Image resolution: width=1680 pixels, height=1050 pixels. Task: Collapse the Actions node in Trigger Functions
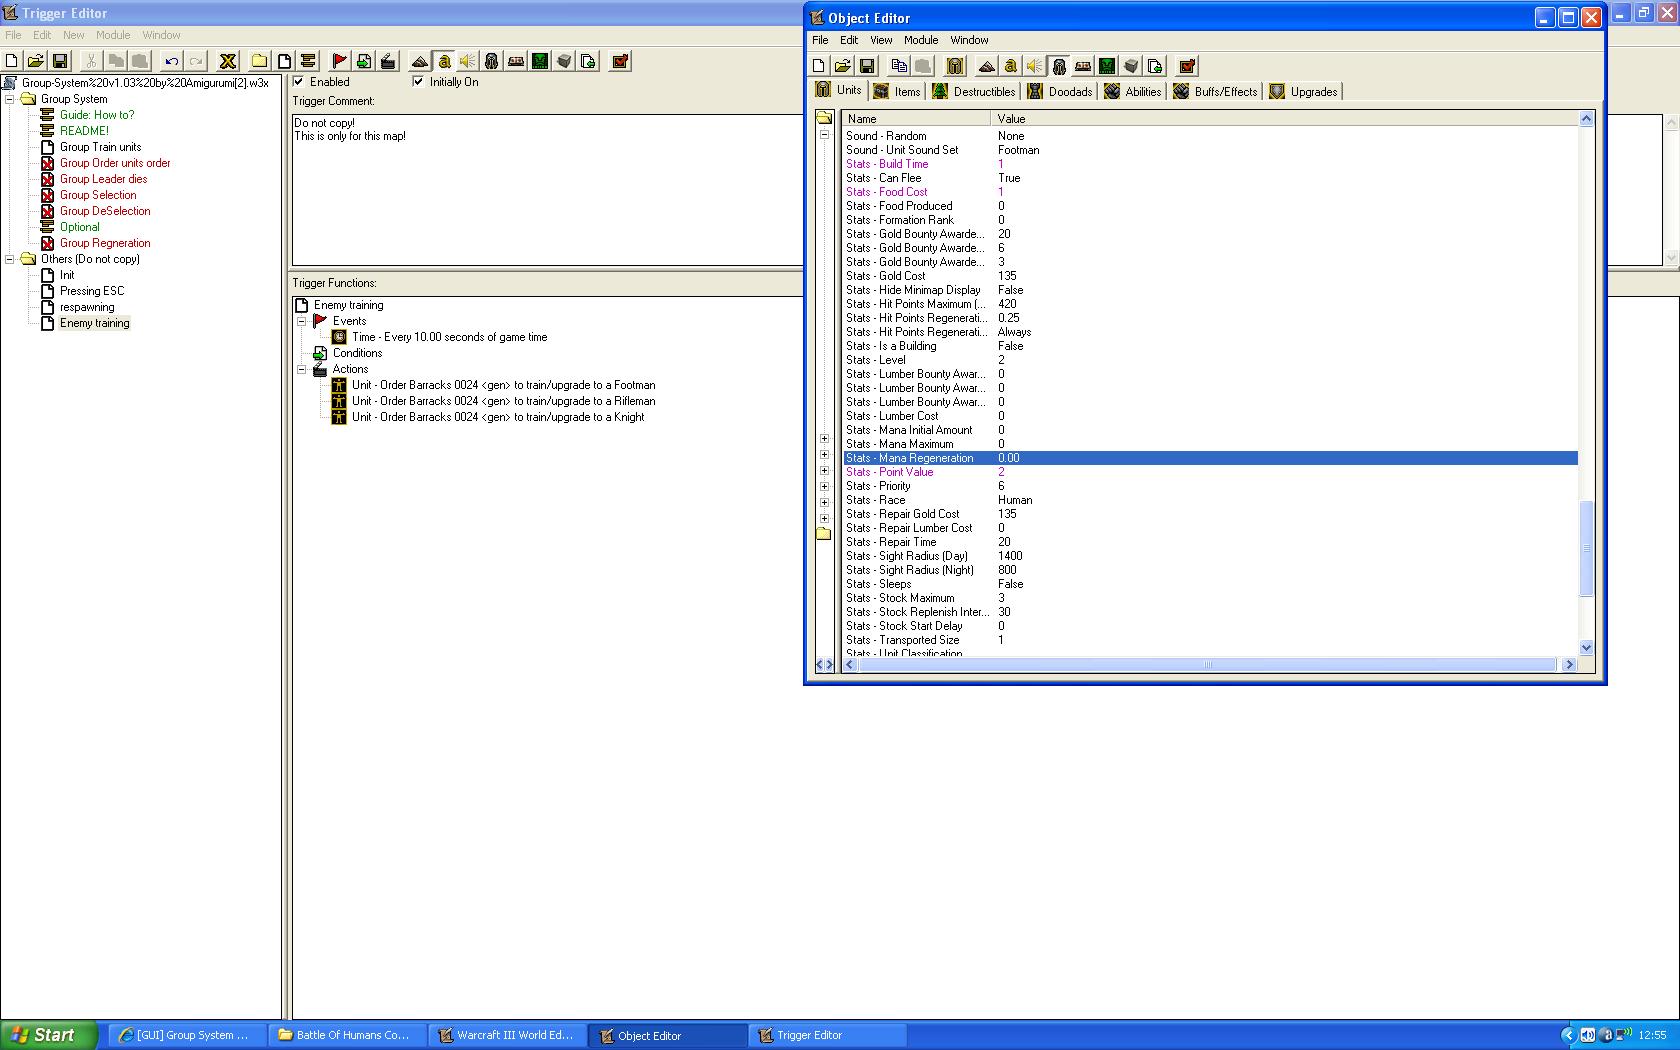[301, 369]
